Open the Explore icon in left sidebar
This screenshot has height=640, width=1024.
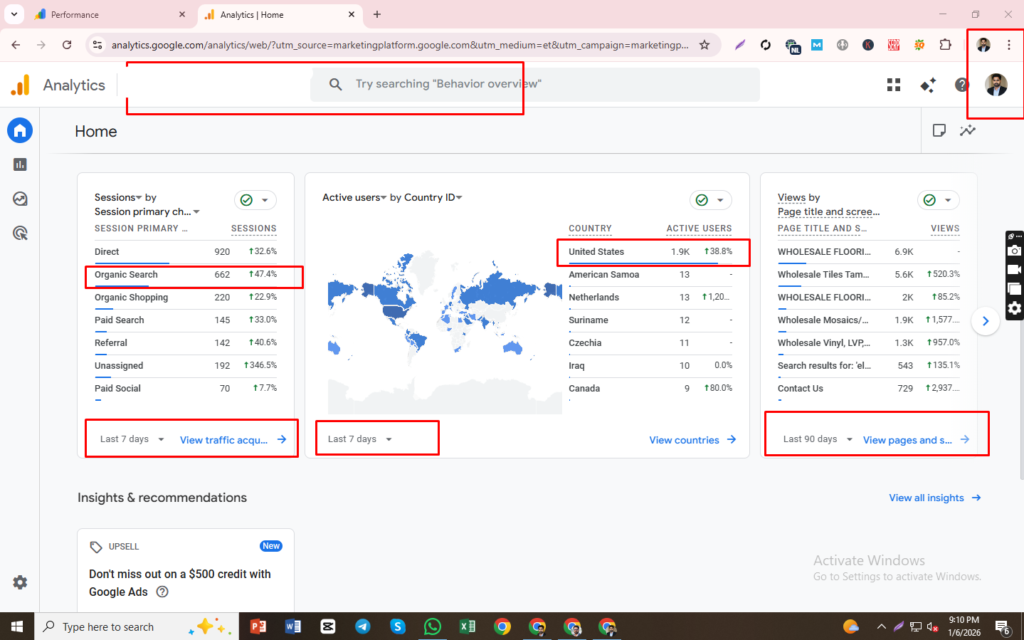pos(20,198)
